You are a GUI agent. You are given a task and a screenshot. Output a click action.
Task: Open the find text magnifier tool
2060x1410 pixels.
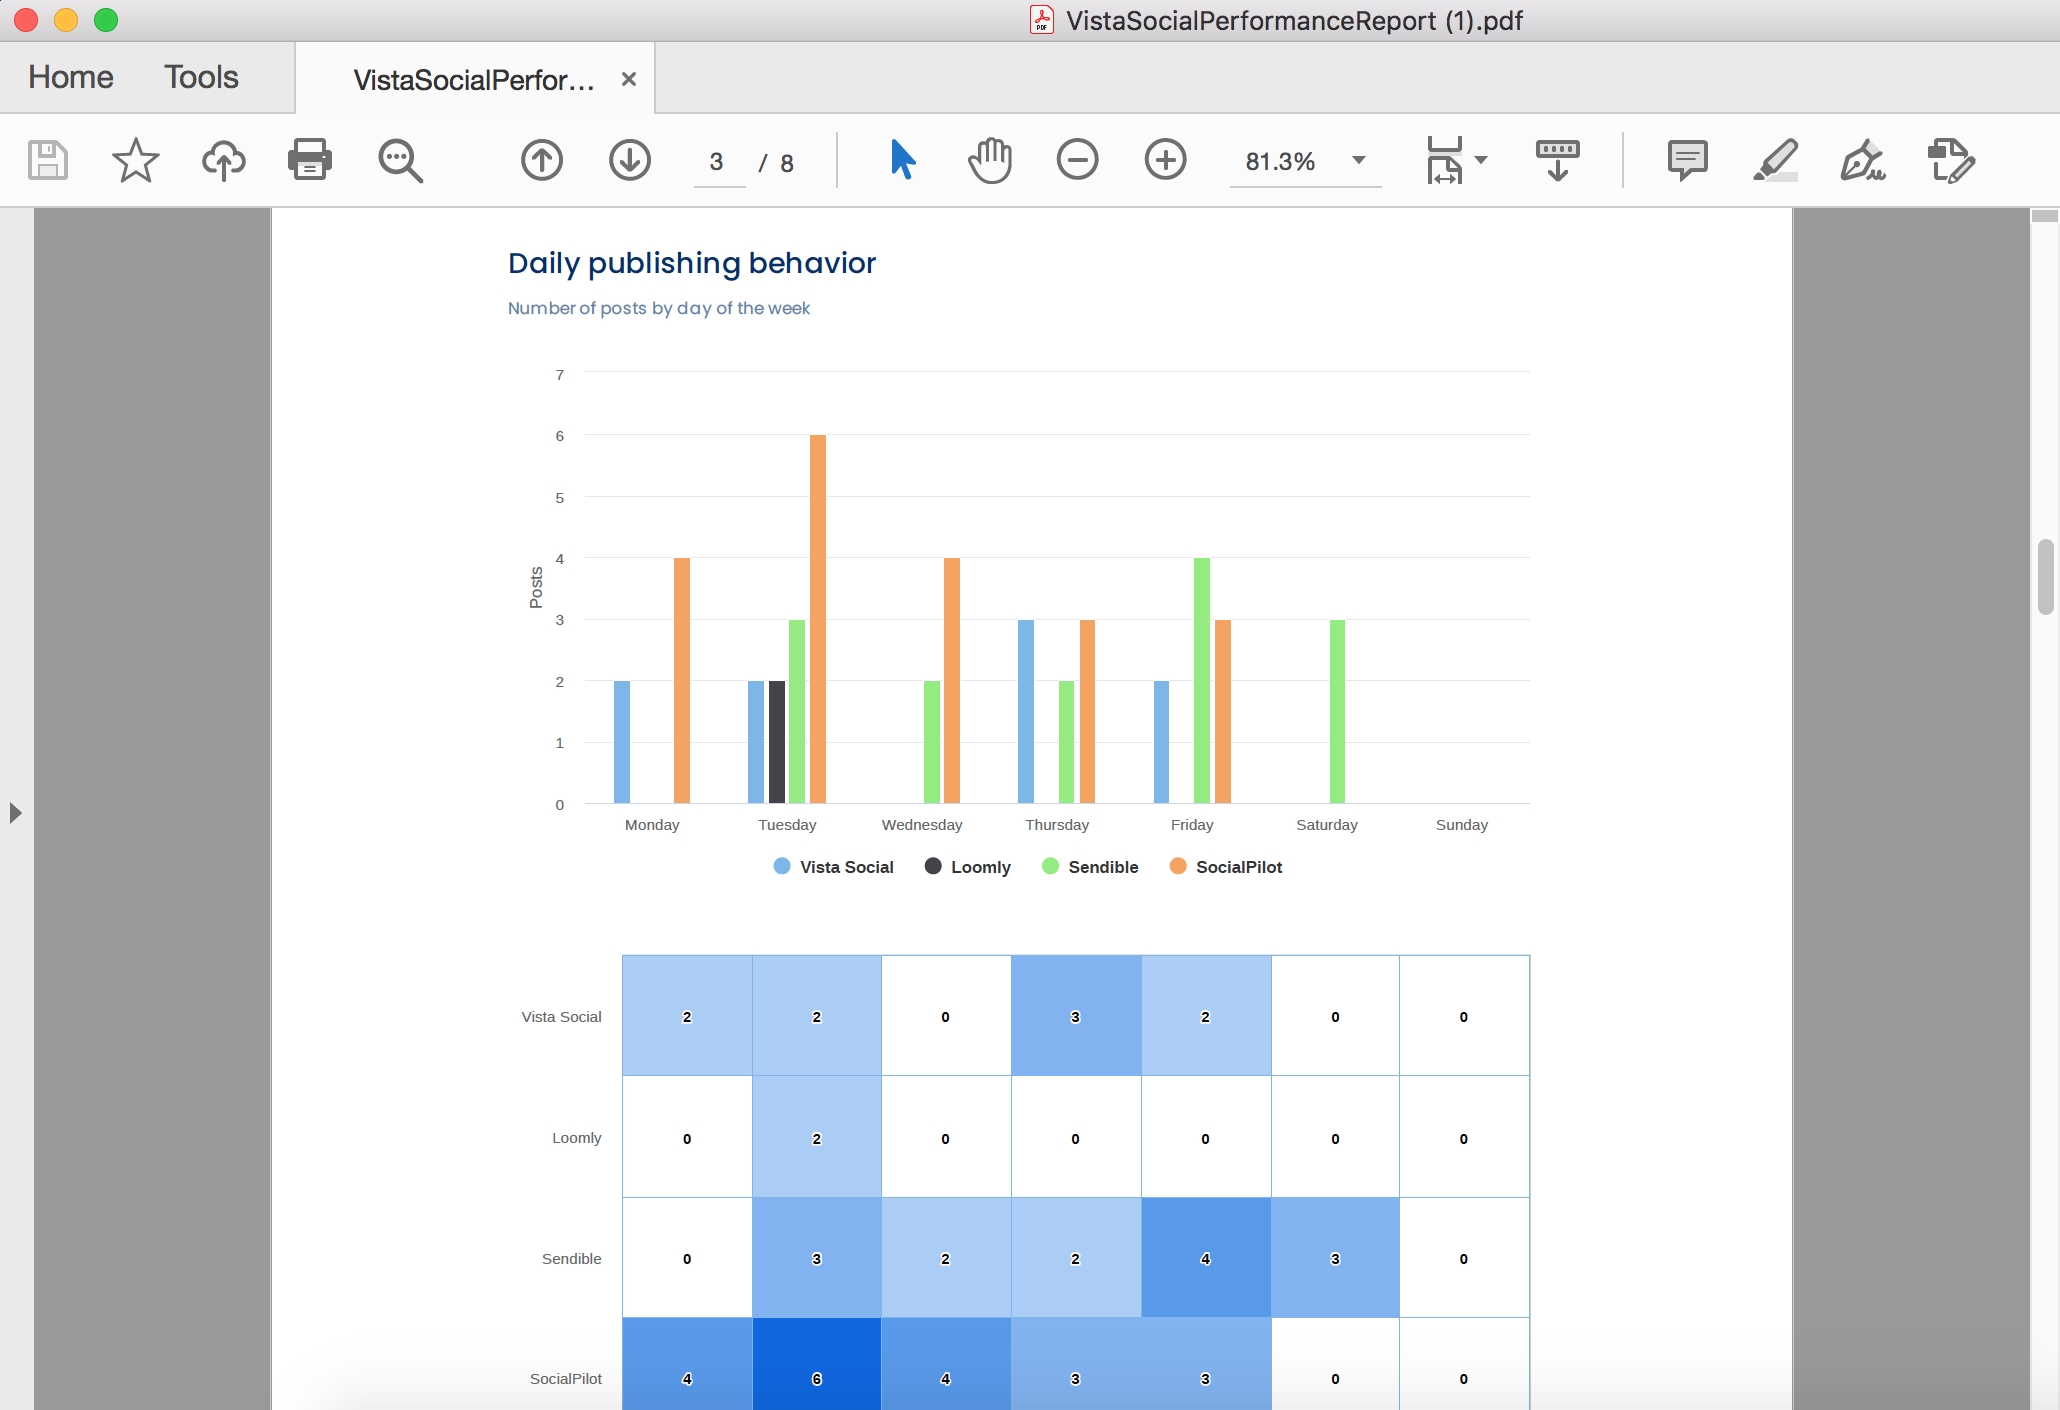click(400, 160)
